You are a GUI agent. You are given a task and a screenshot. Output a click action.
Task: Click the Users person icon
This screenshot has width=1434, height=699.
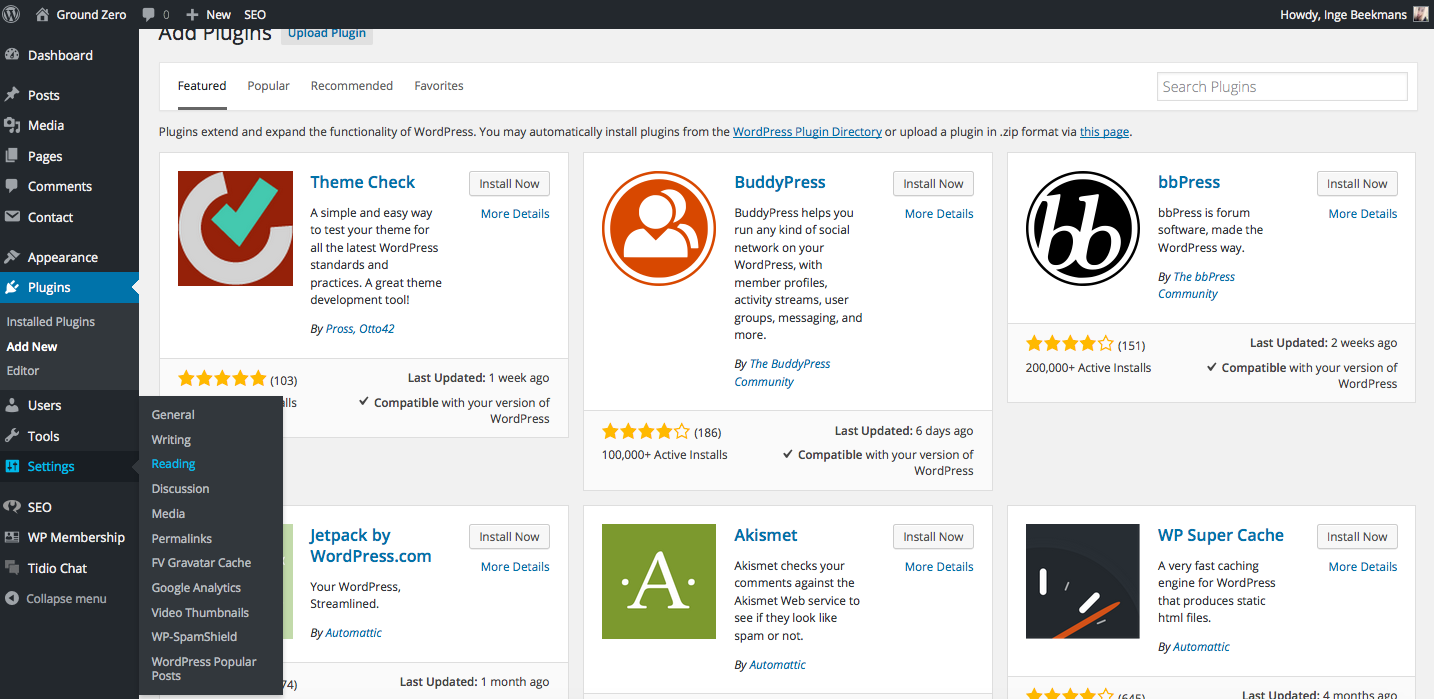click(12, 405)
